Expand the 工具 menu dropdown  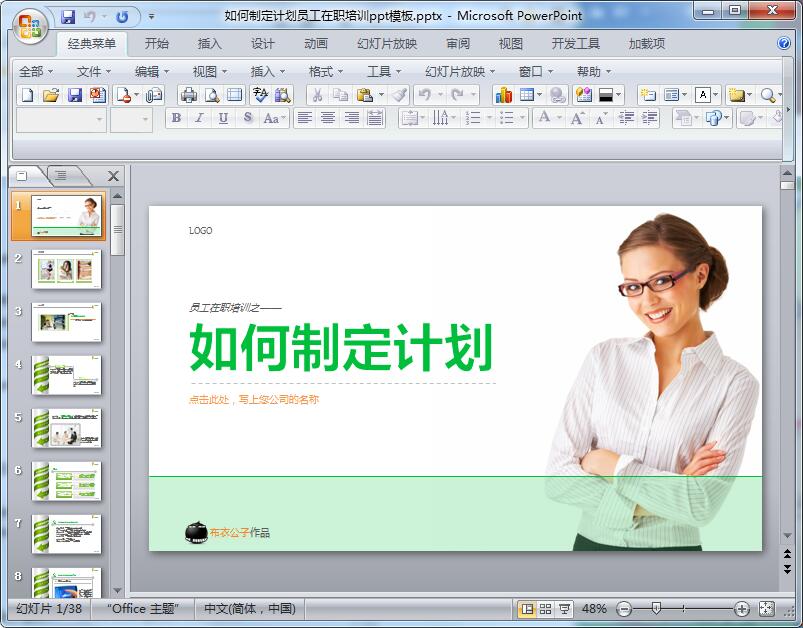(384, 72)
